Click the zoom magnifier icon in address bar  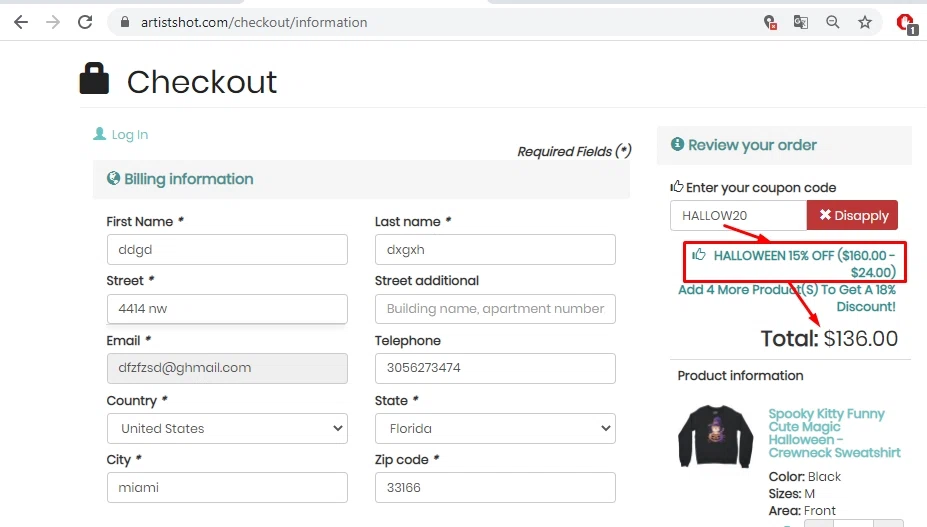click(x=833, y=22)
